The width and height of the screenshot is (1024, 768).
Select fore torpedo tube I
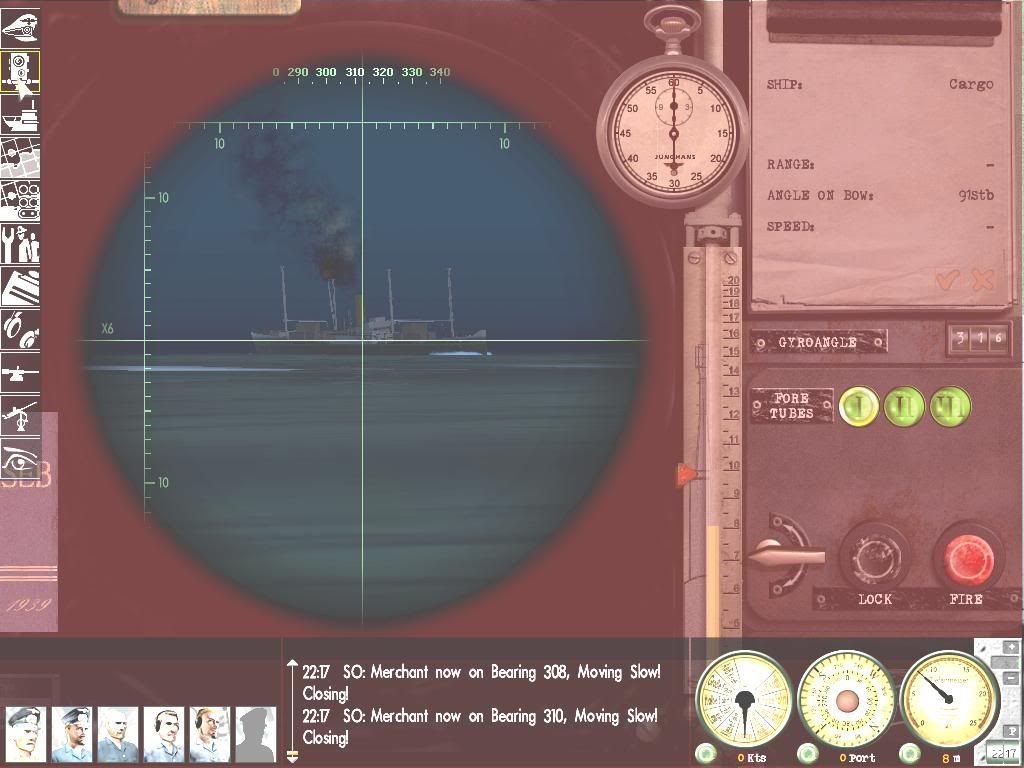[858, 406]
